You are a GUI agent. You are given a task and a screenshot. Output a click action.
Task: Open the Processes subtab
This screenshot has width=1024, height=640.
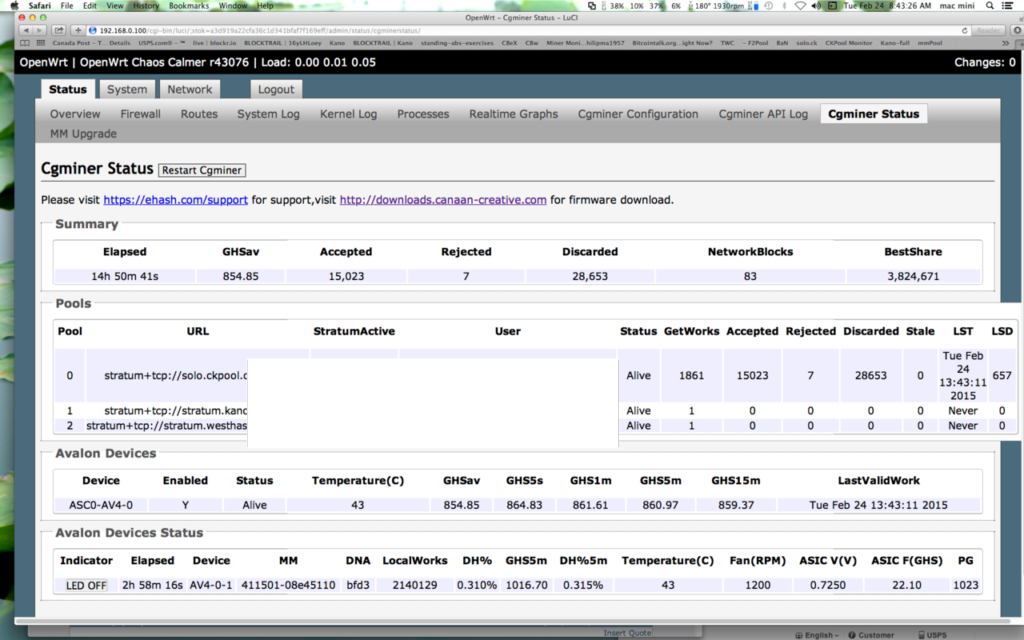(423, 114)
